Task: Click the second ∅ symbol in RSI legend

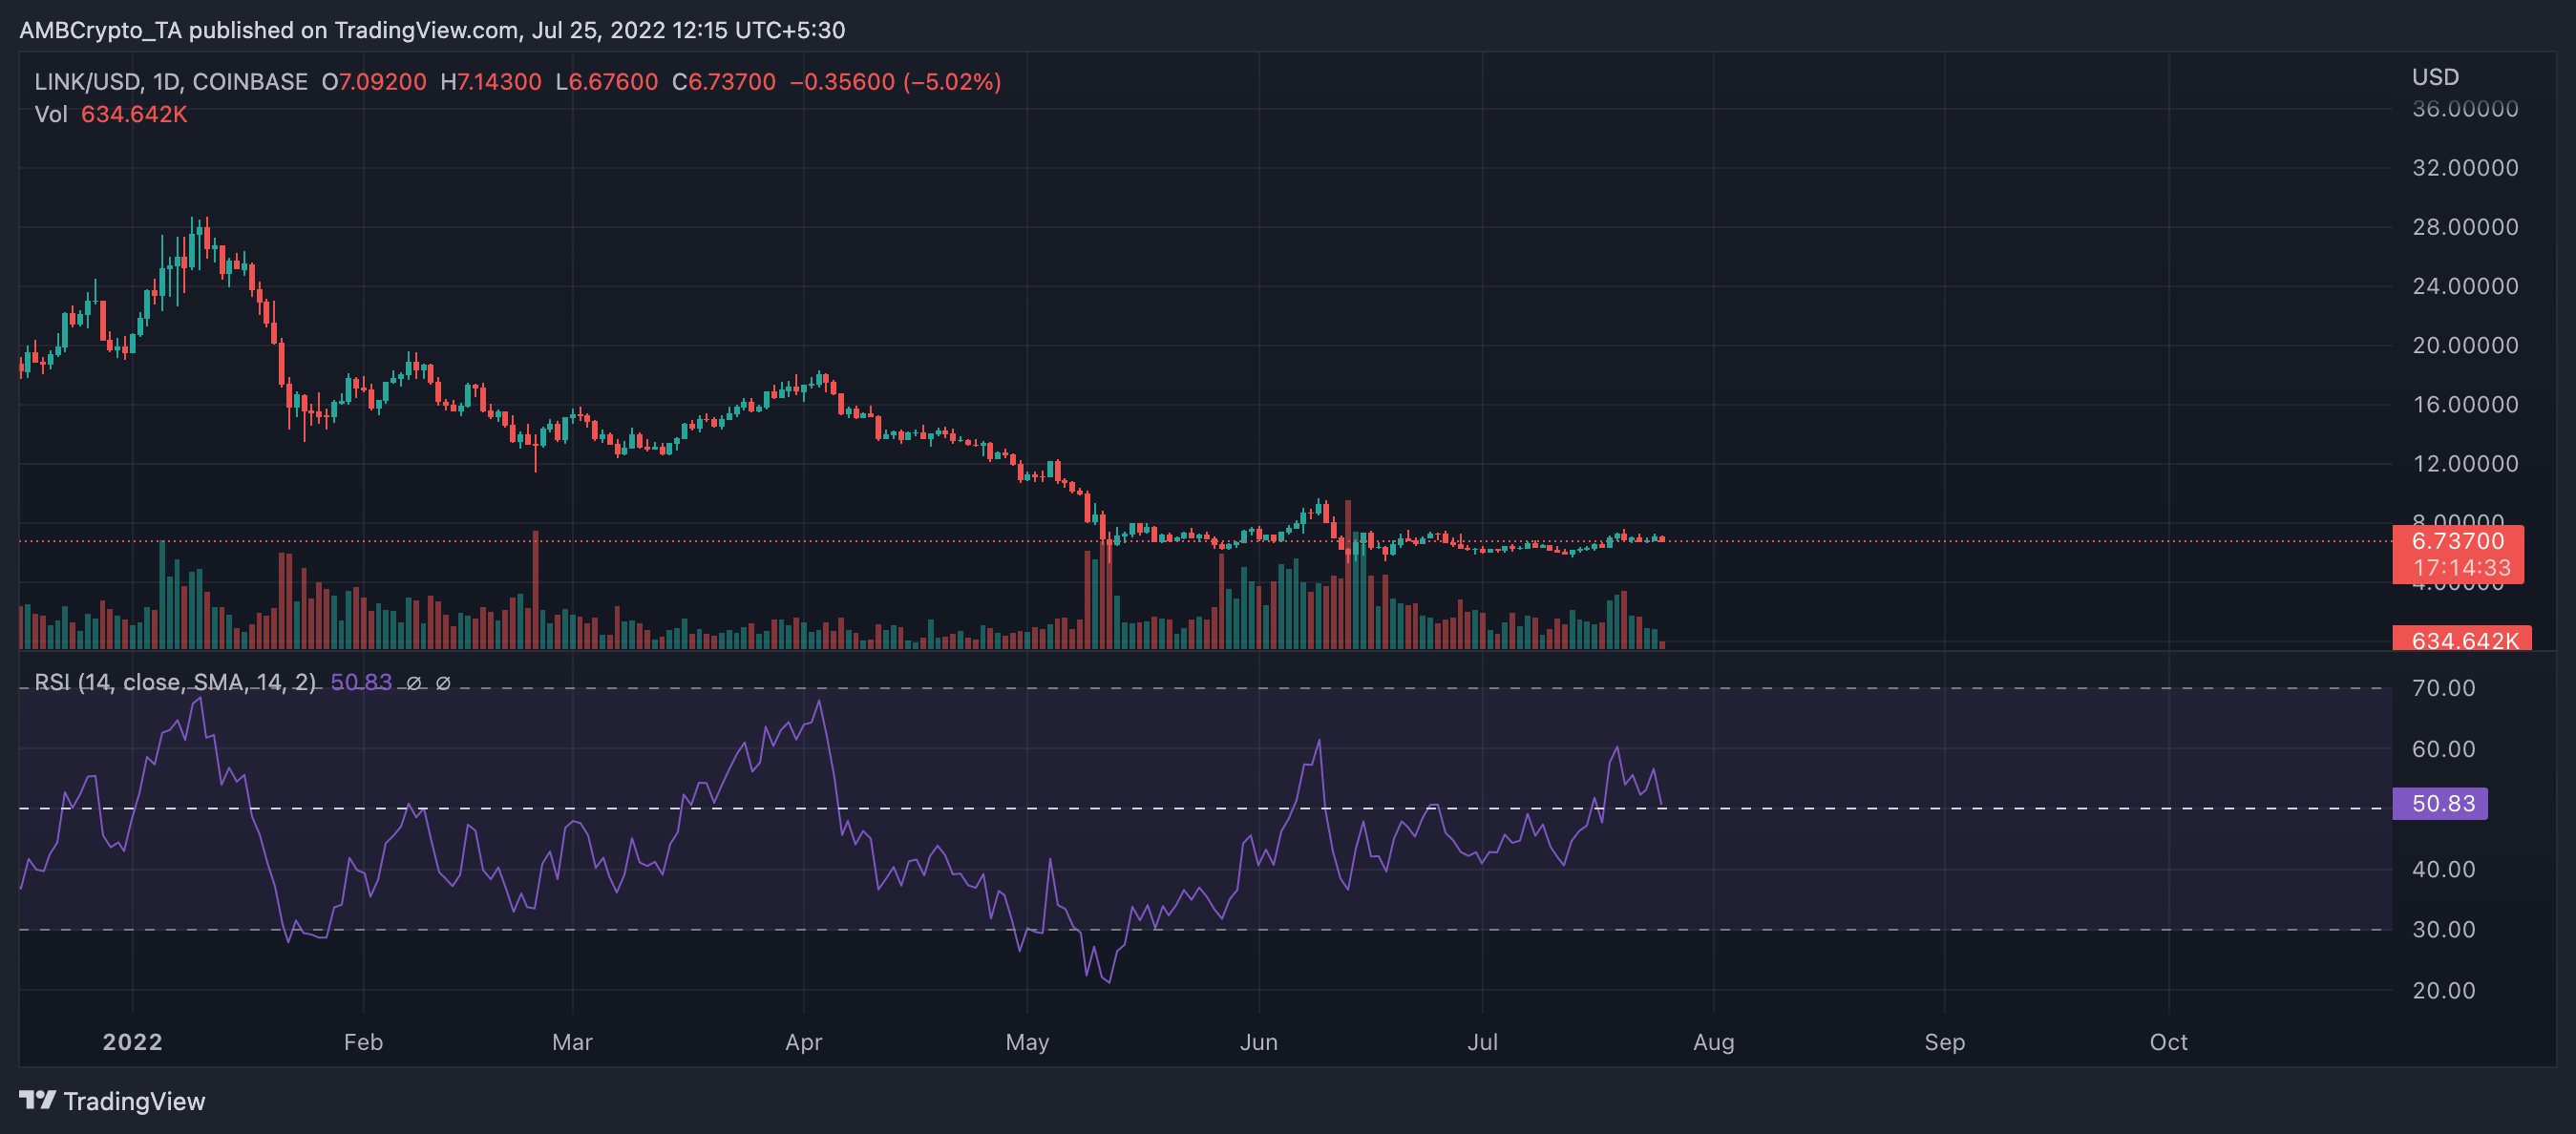Action: click(x=443, y=684)
